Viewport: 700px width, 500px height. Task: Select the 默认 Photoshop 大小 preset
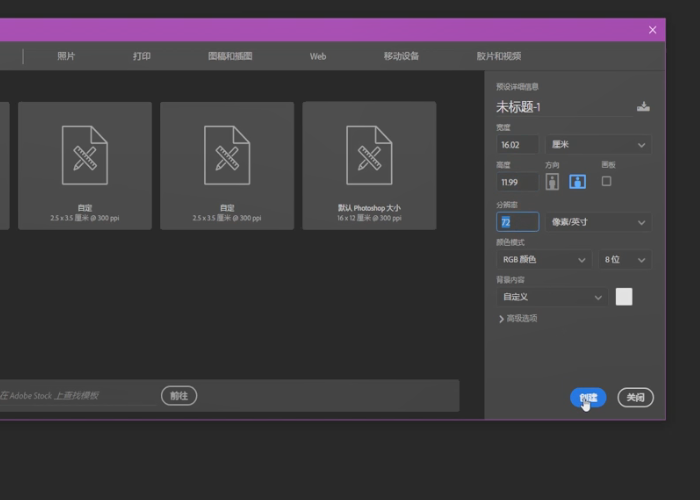click(369, 166)
